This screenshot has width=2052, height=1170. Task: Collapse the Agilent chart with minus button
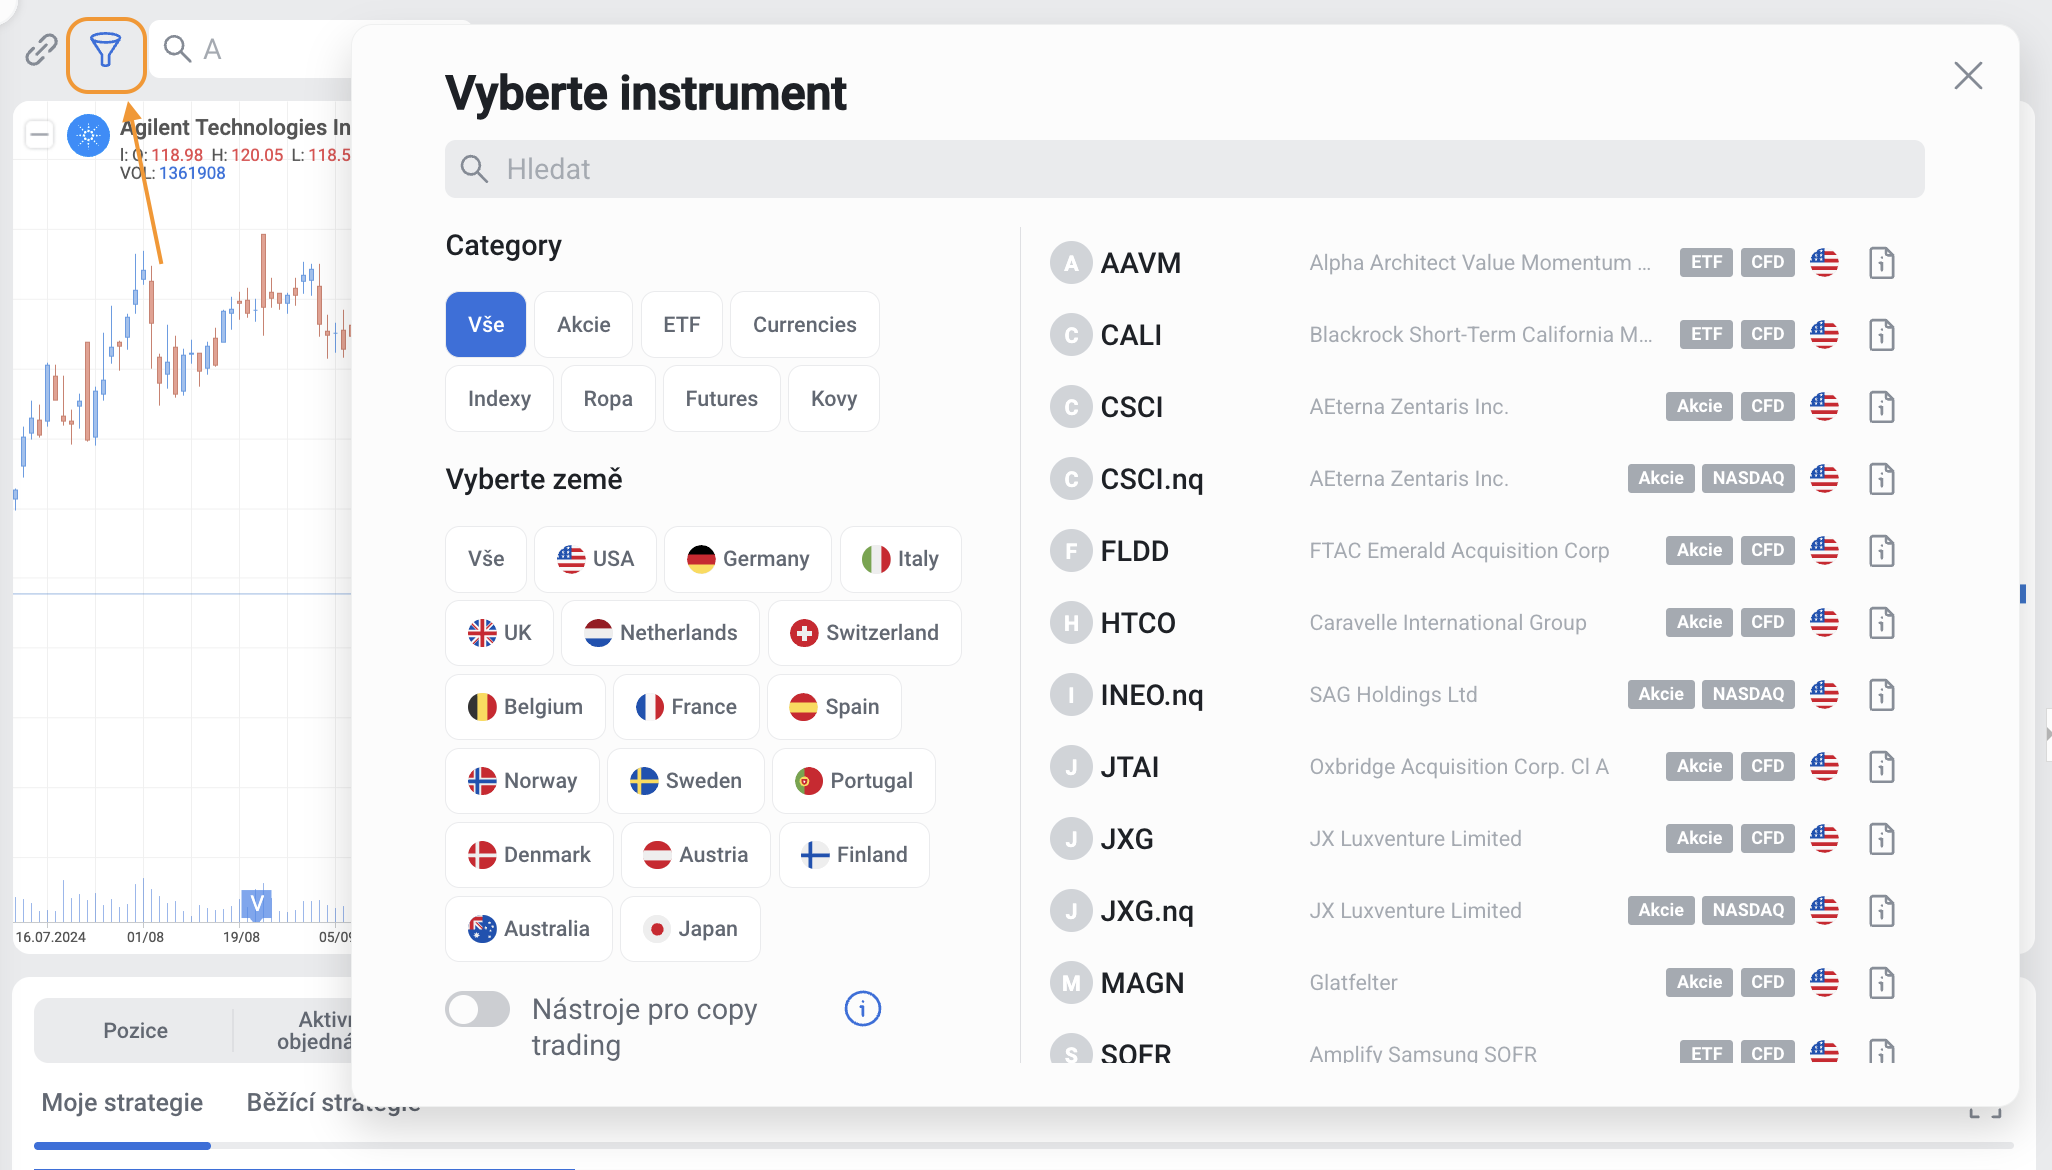(39, 134)
